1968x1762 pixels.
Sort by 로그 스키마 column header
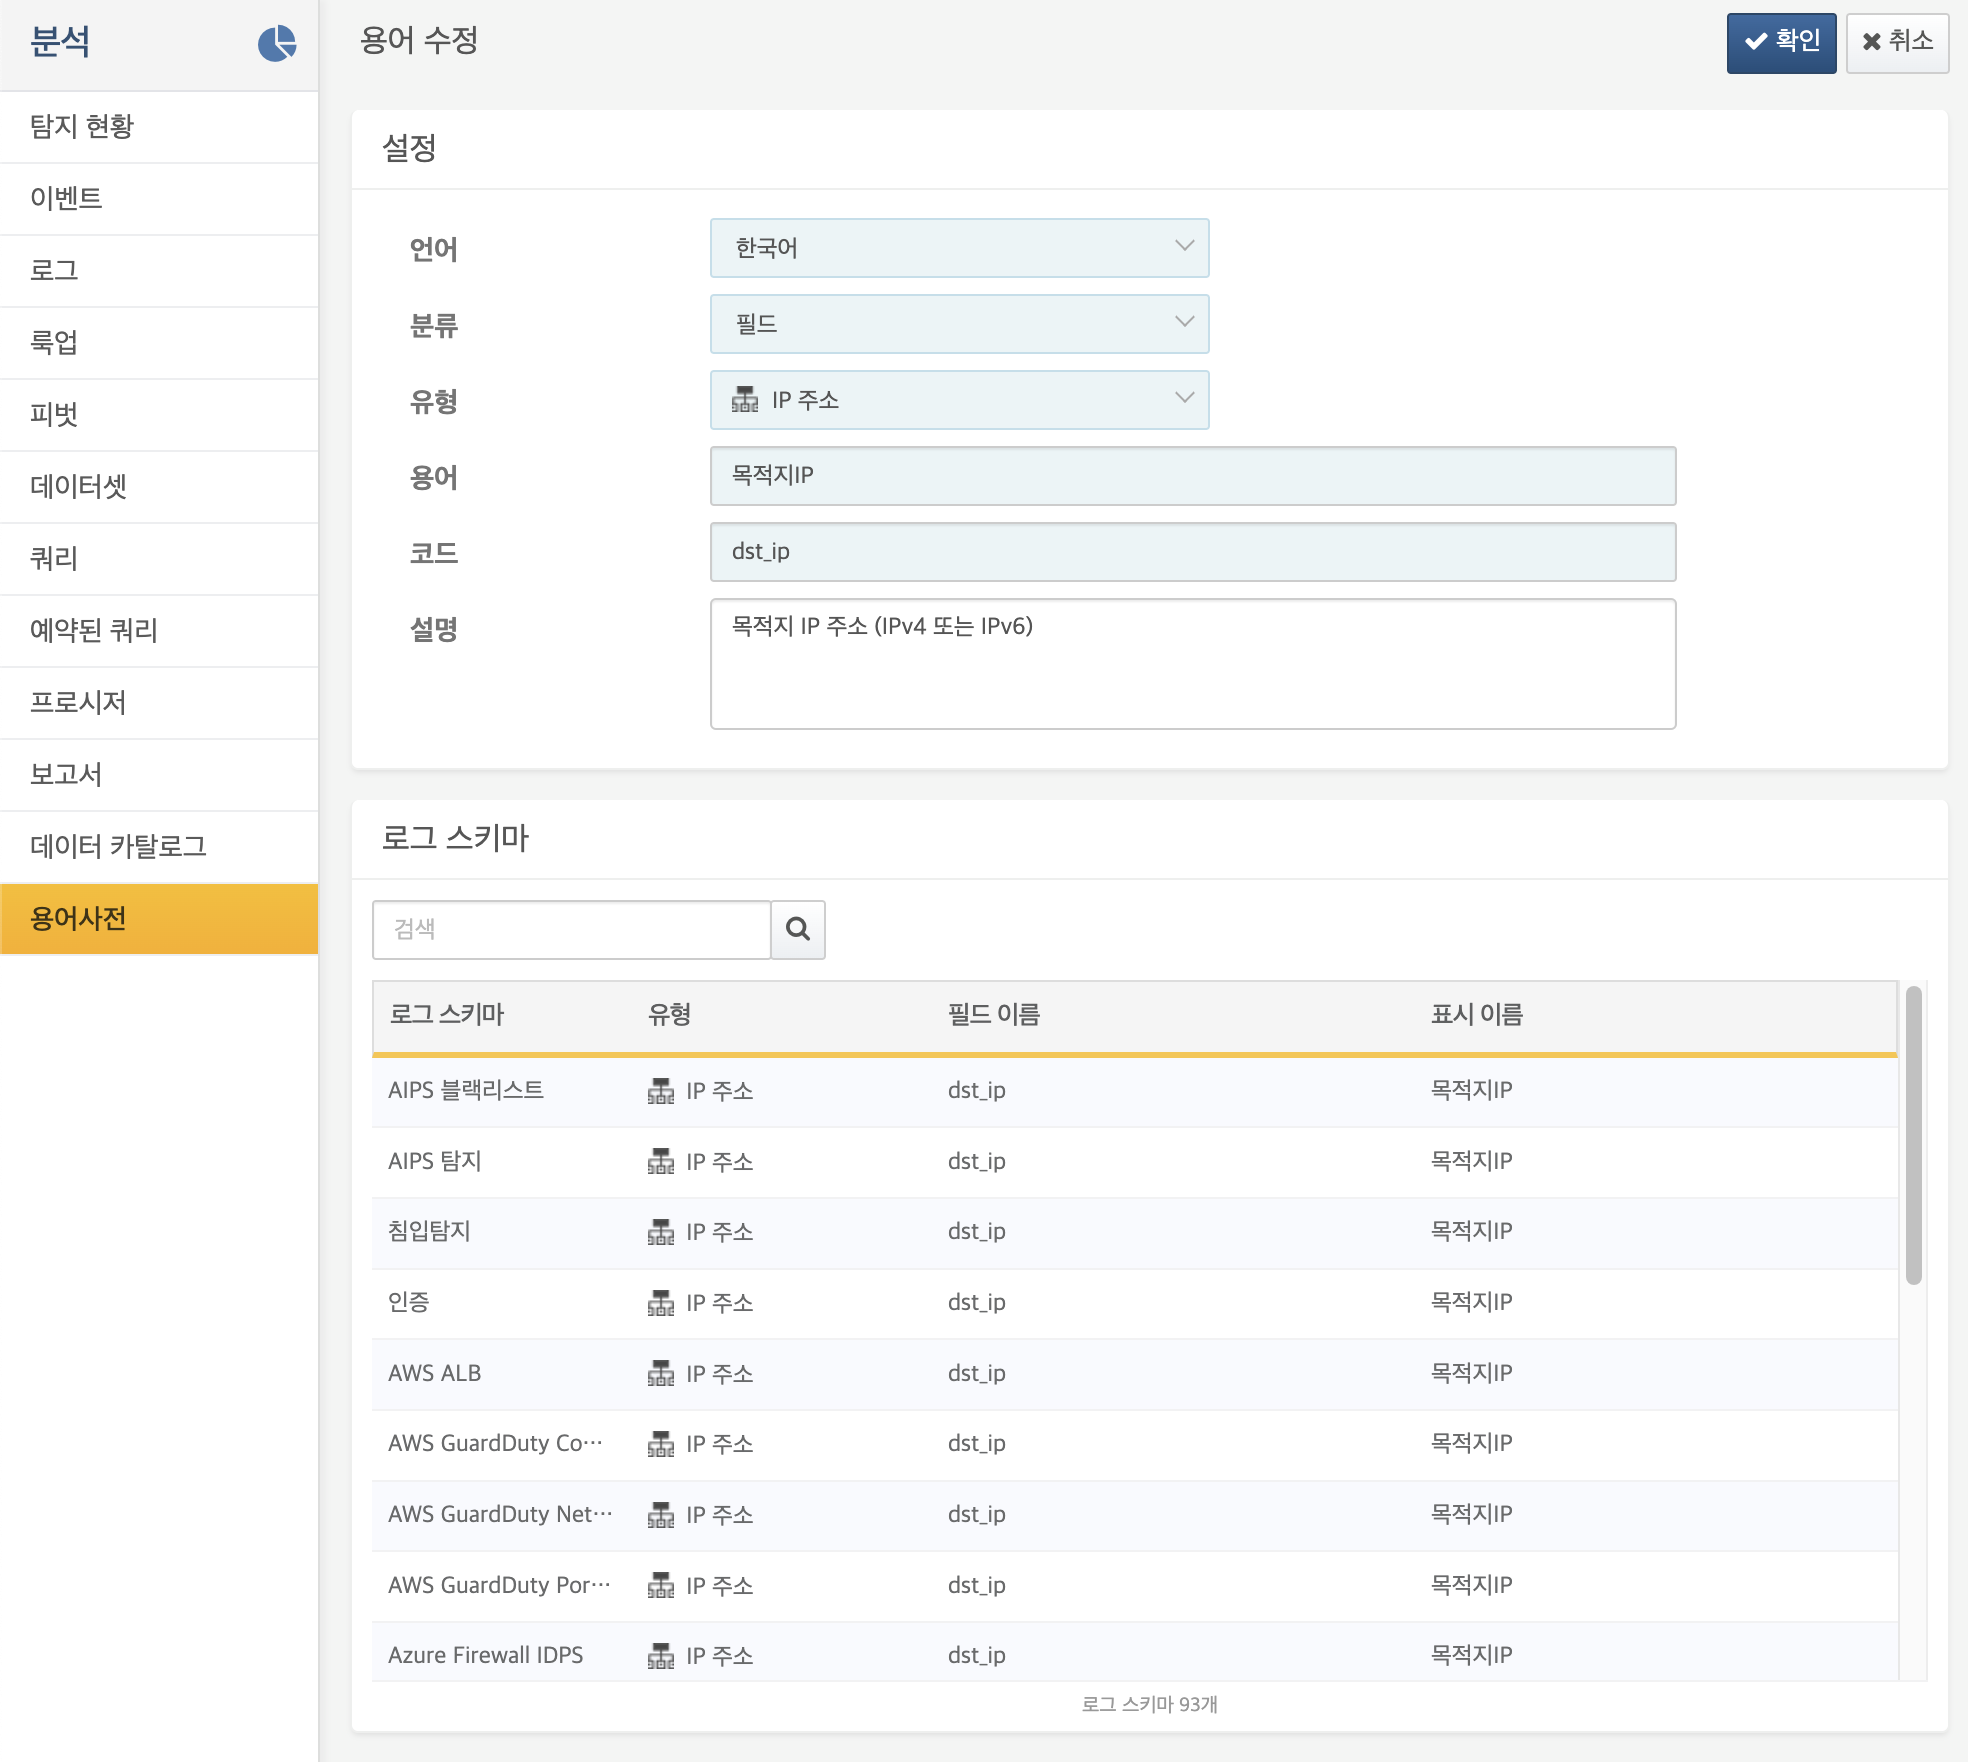tap(446, 1015)
